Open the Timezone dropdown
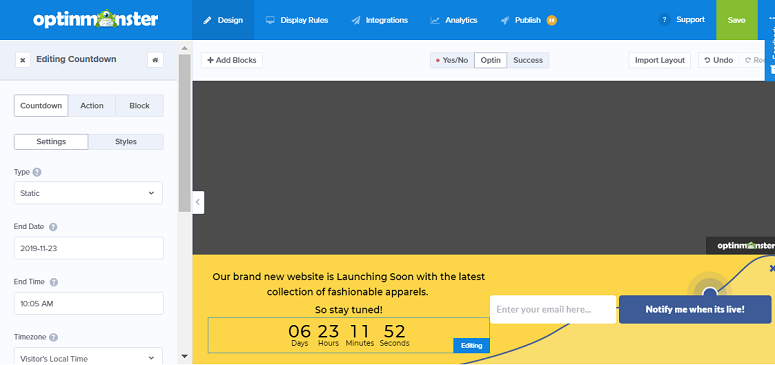775x365 pixels. pyautogui.click(x=88, y=356)
